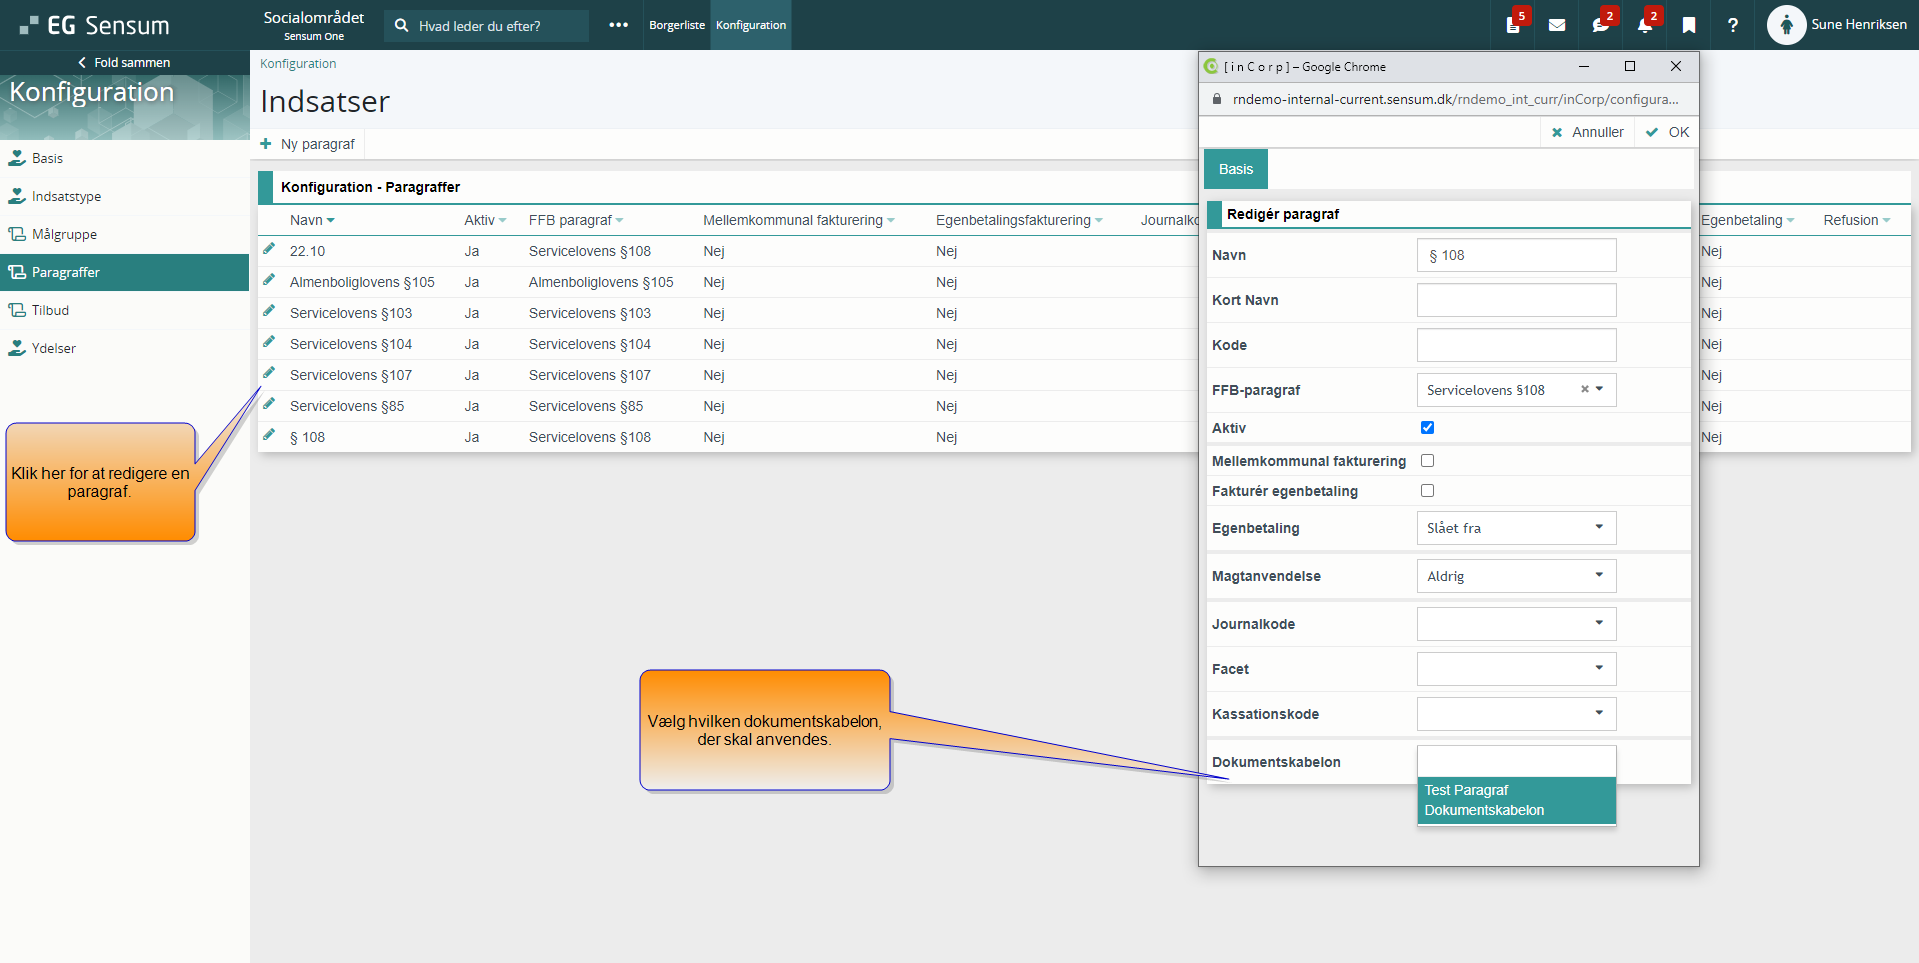Viewport: 1919px width, 963px height.
Task: Click pencil edit icon for Servicelovens §107
Action: click(x=269, y=373)
